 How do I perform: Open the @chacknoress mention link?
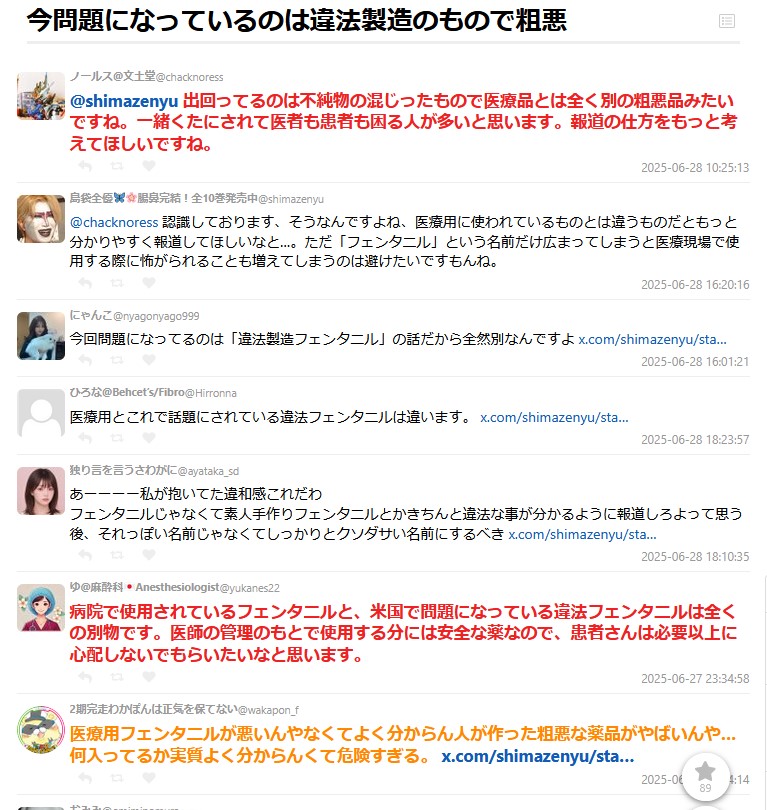(114, 222)
